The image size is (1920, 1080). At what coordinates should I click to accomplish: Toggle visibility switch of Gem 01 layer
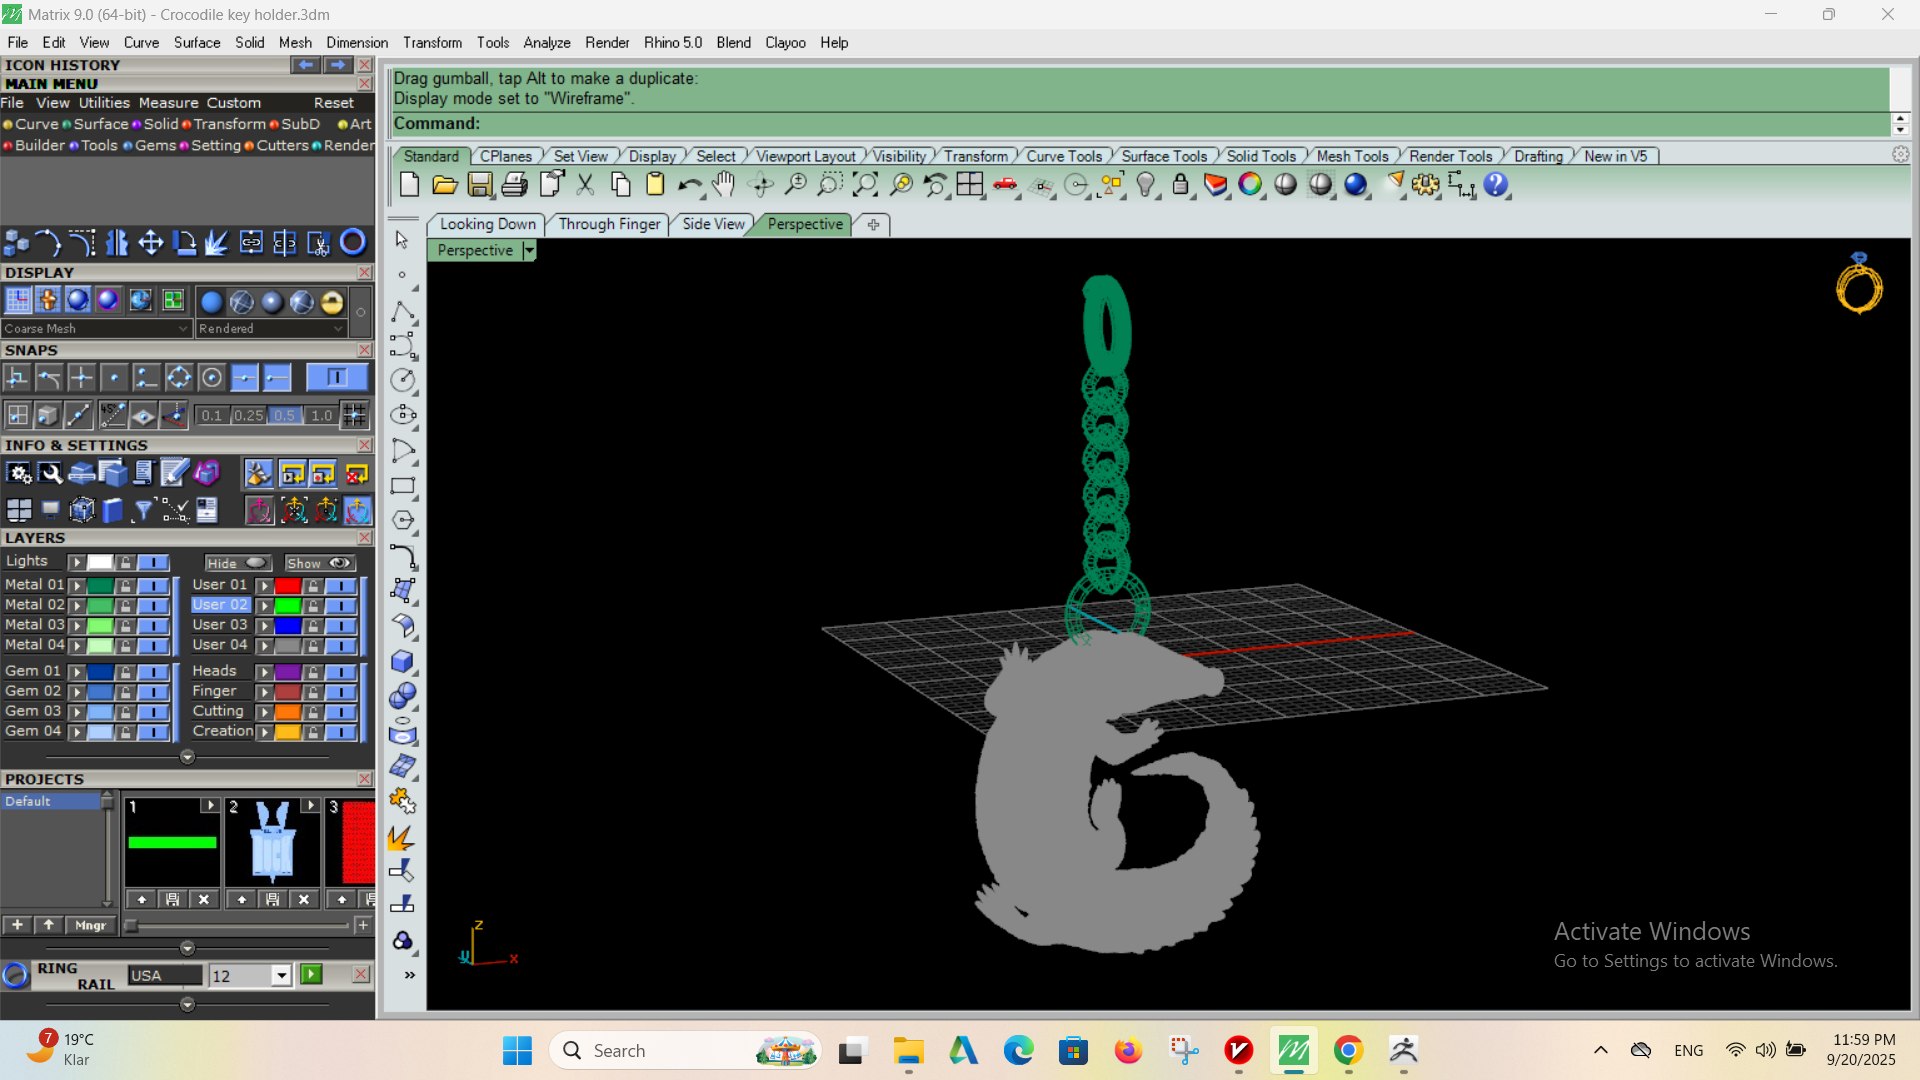[x=153, y=672]
